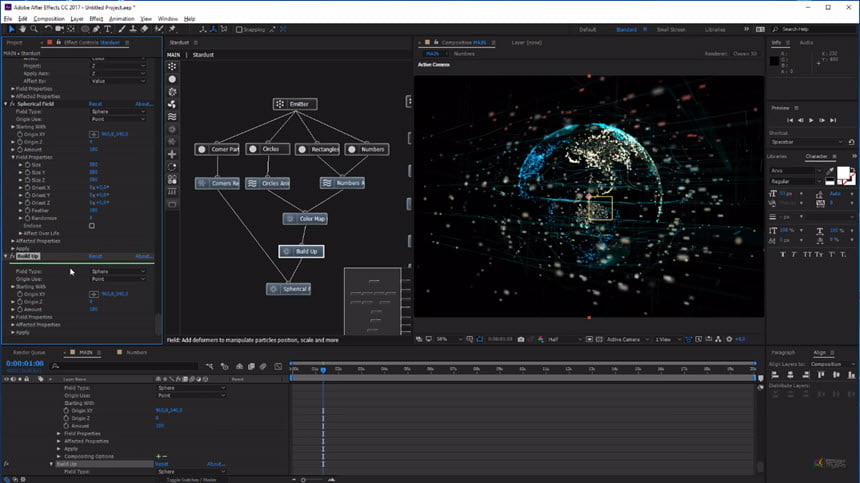Screen dimensions: 860x483
Task: Toggle the Snapping checkbox
Action: (239, 30)
